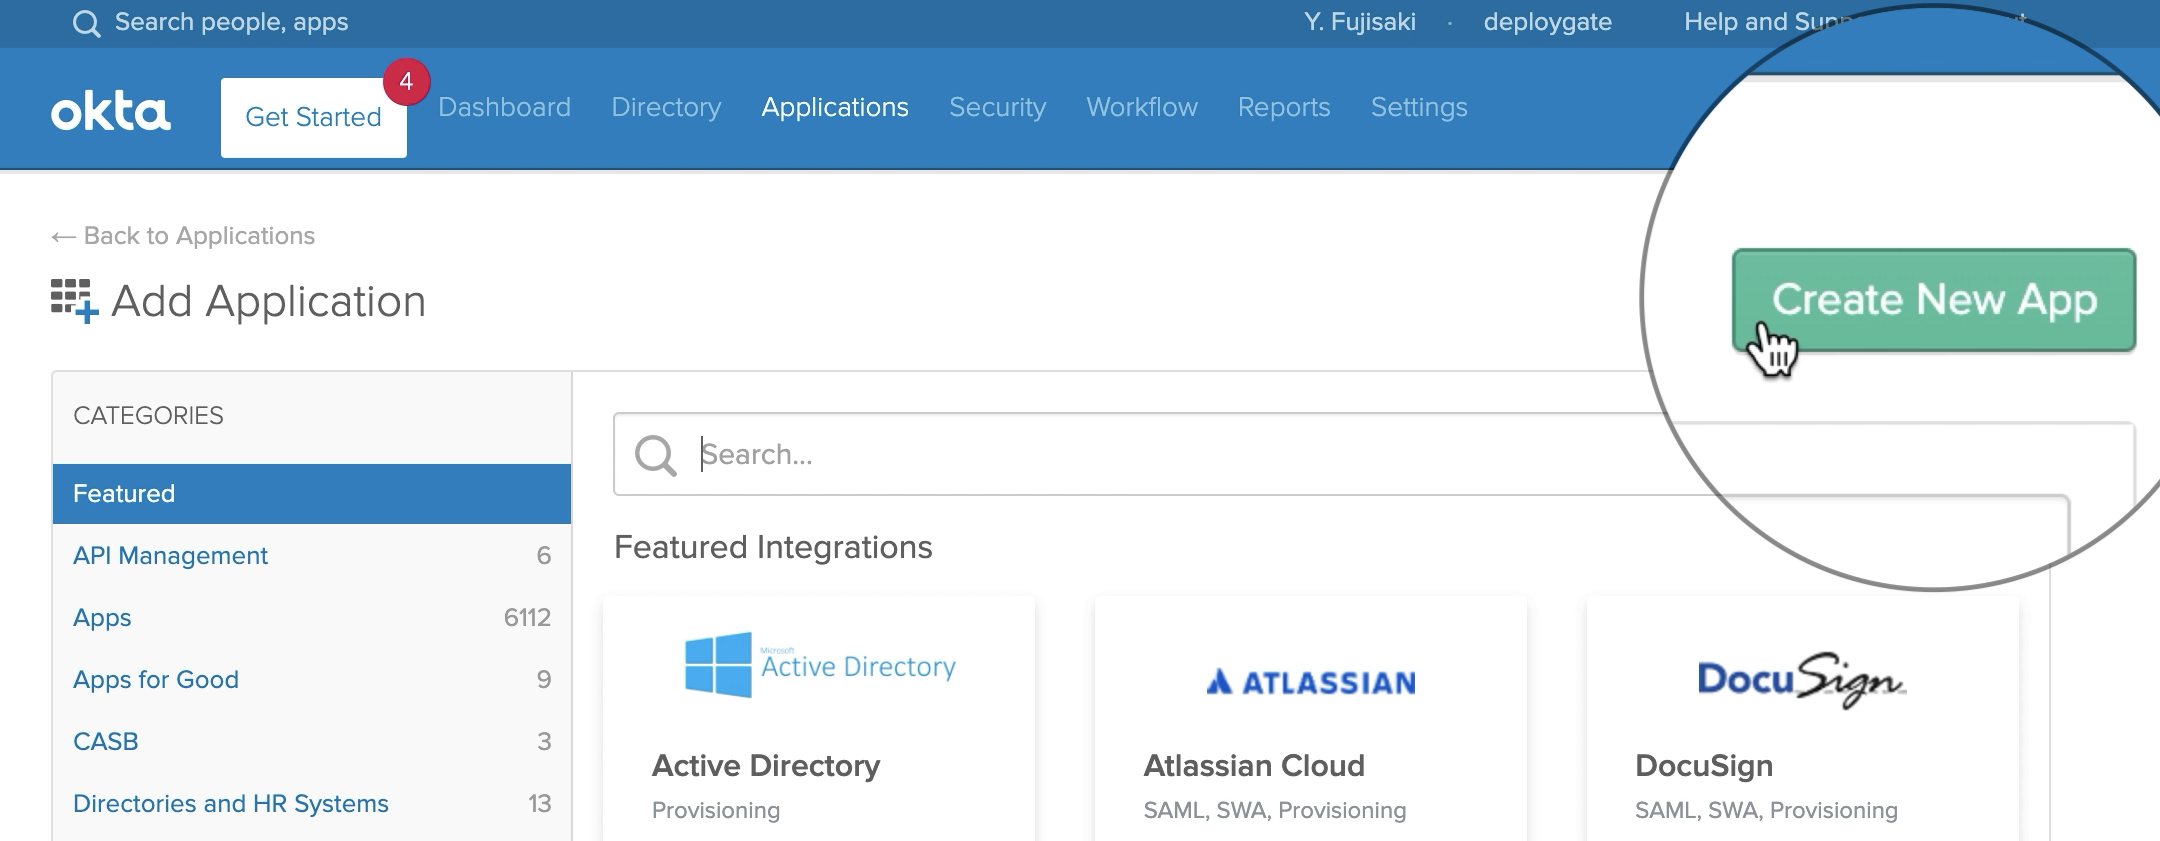Select the Apps category

coord(312,618)
